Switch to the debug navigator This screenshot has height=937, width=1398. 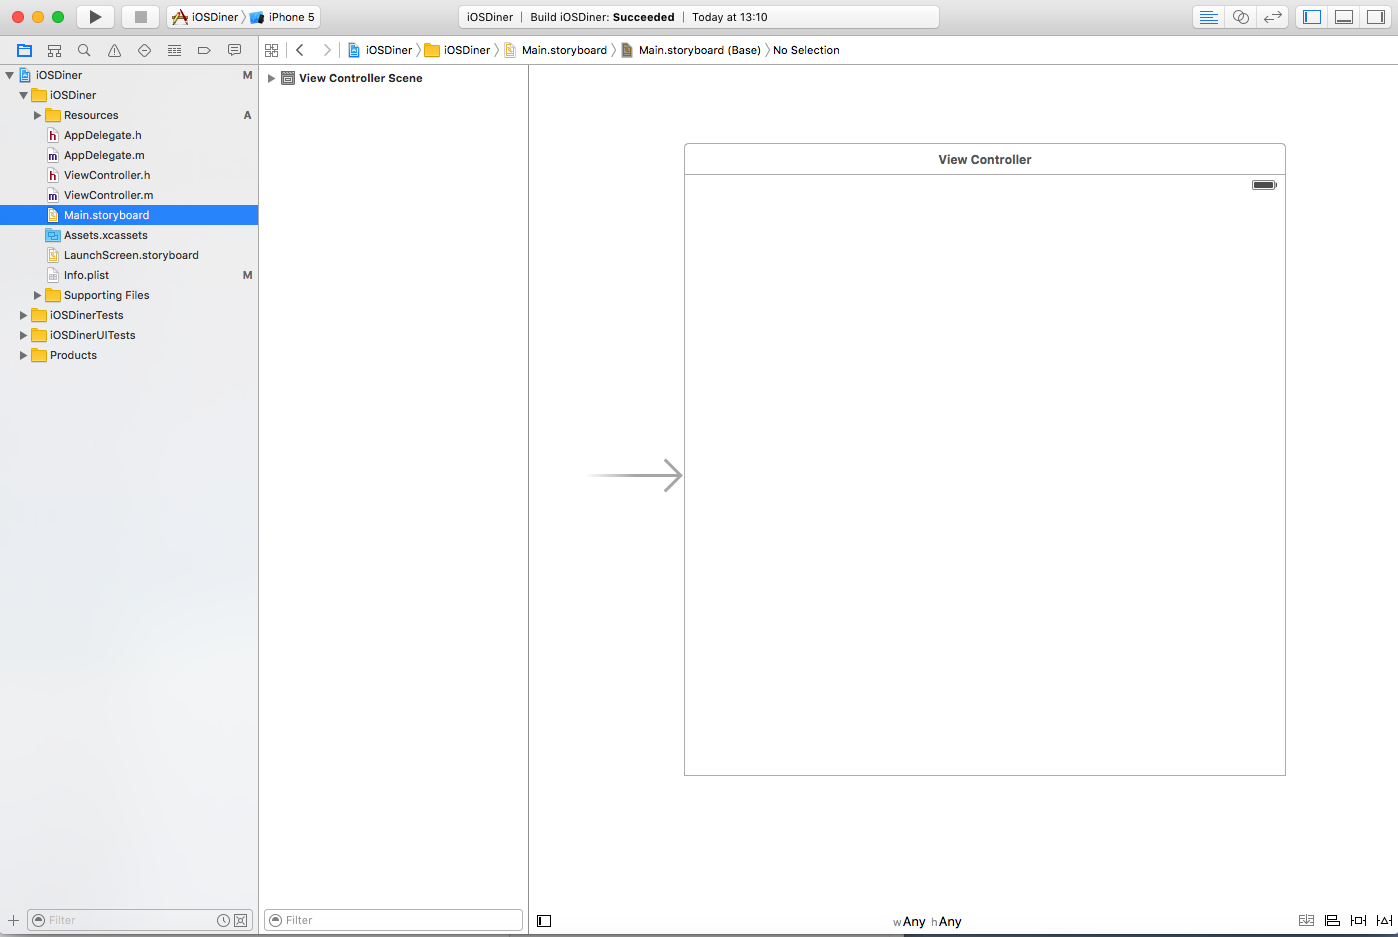174,50
